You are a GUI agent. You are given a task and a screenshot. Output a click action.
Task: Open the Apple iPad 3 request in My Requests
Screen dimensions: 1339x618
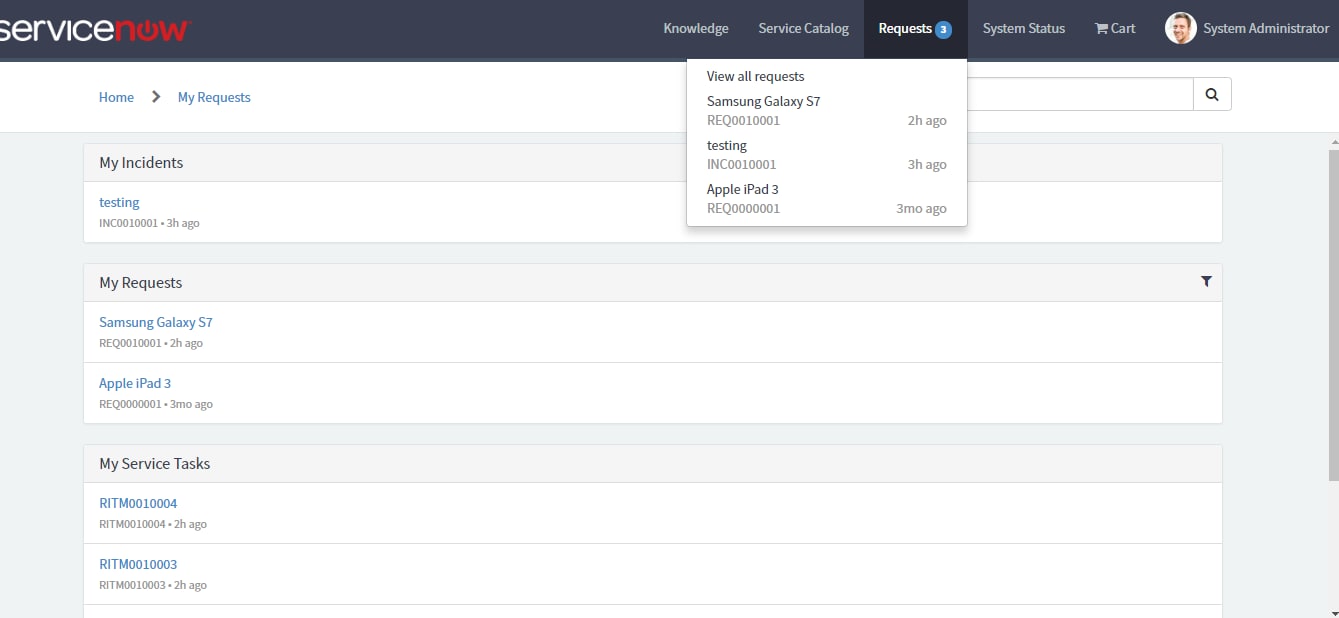click(x=135, y=383)
